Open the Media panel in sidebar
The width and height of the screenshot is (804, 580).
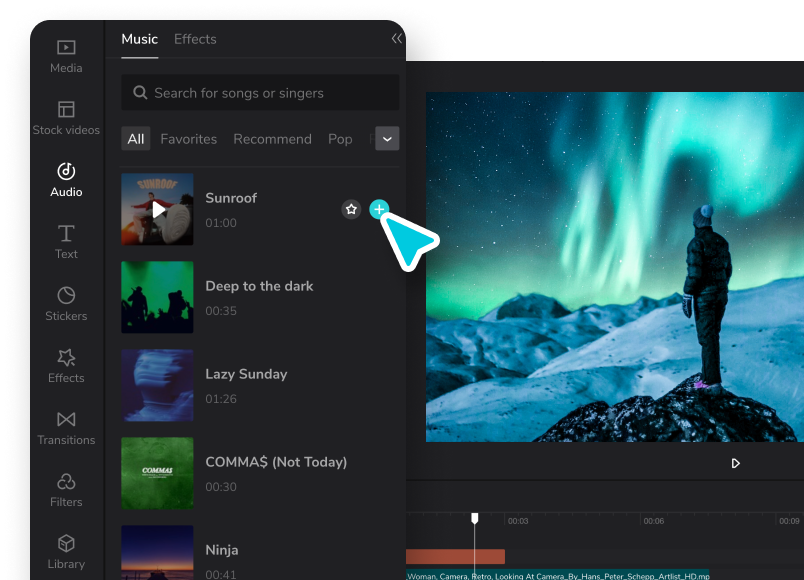pyautogui.click(x=66, y=56)
